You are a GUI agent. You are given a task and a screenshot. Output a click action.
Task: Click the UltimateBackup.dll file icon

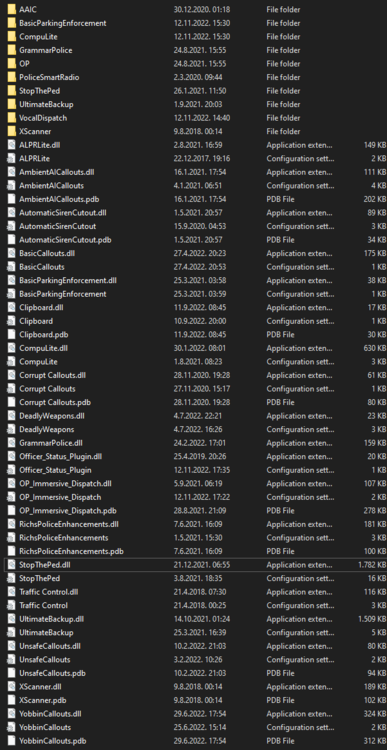point(11,619)
